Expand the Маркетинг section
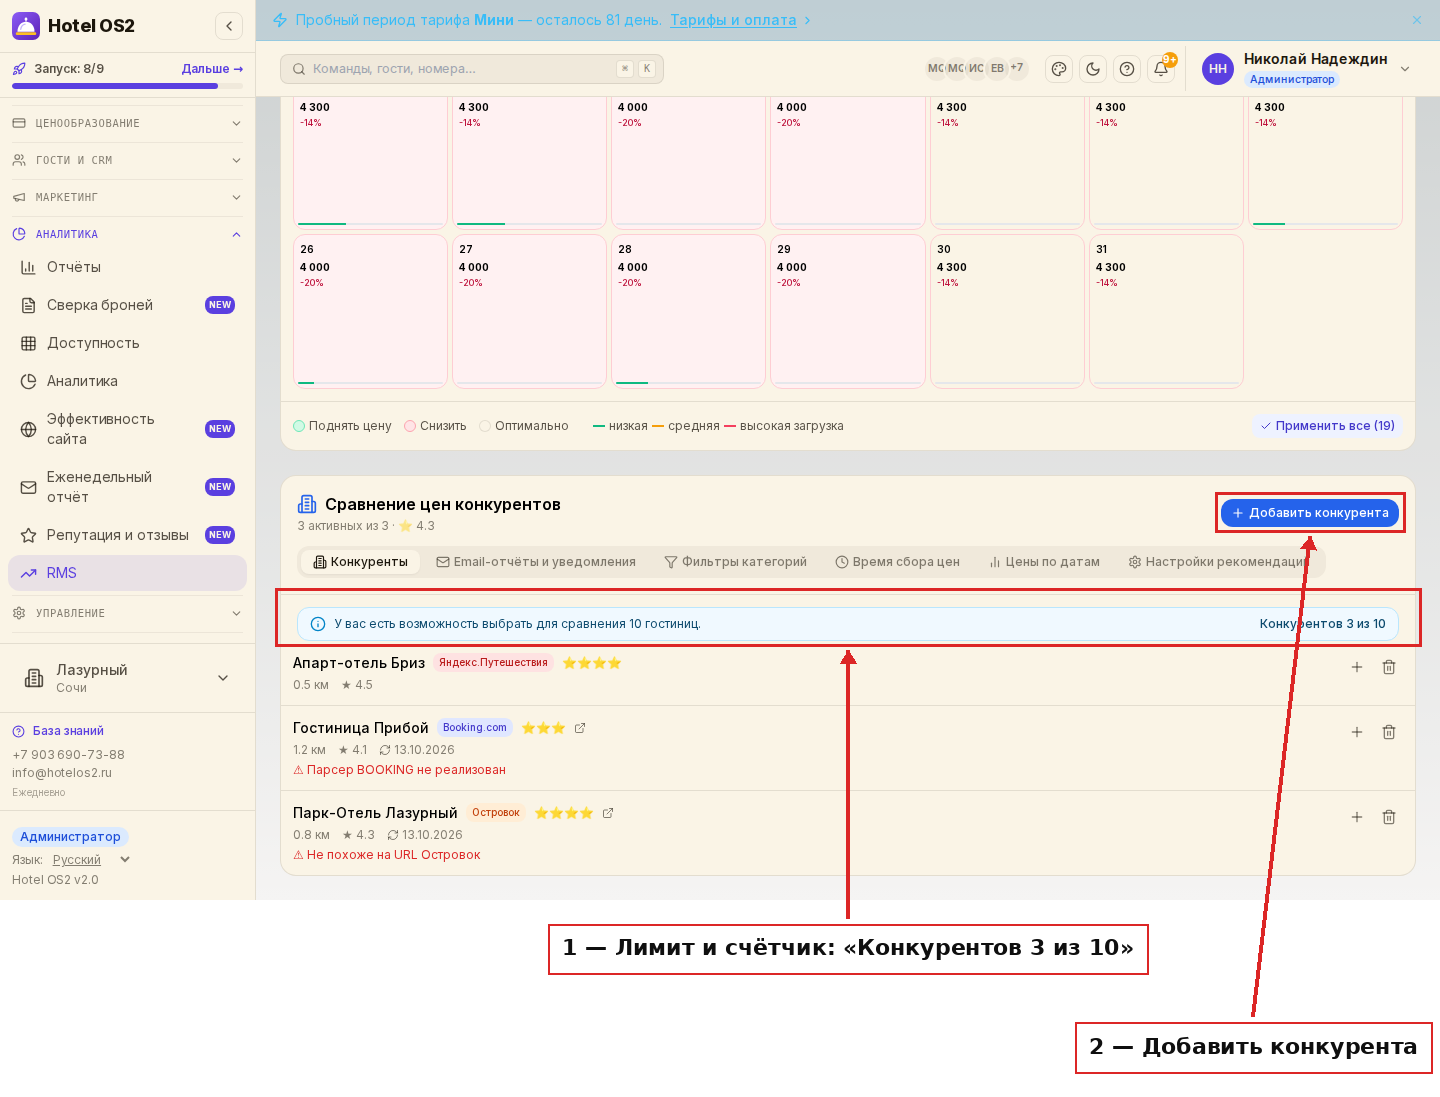 point(127,198)
